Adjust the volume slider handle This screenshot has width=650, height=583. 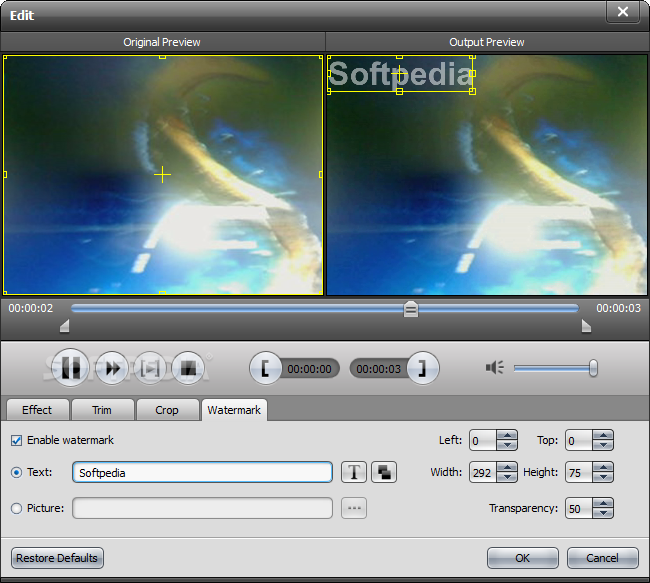593,368
